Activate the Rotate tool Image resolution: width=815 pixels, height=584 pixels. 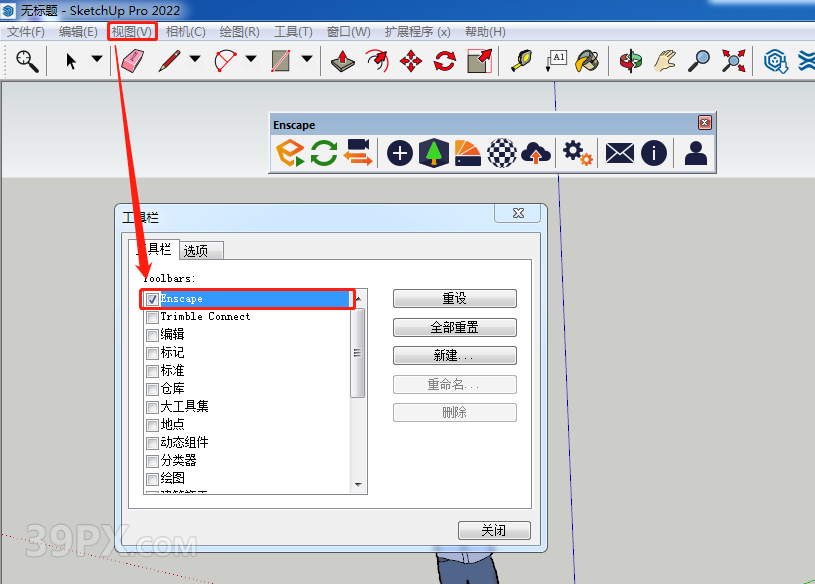point(444,60)
